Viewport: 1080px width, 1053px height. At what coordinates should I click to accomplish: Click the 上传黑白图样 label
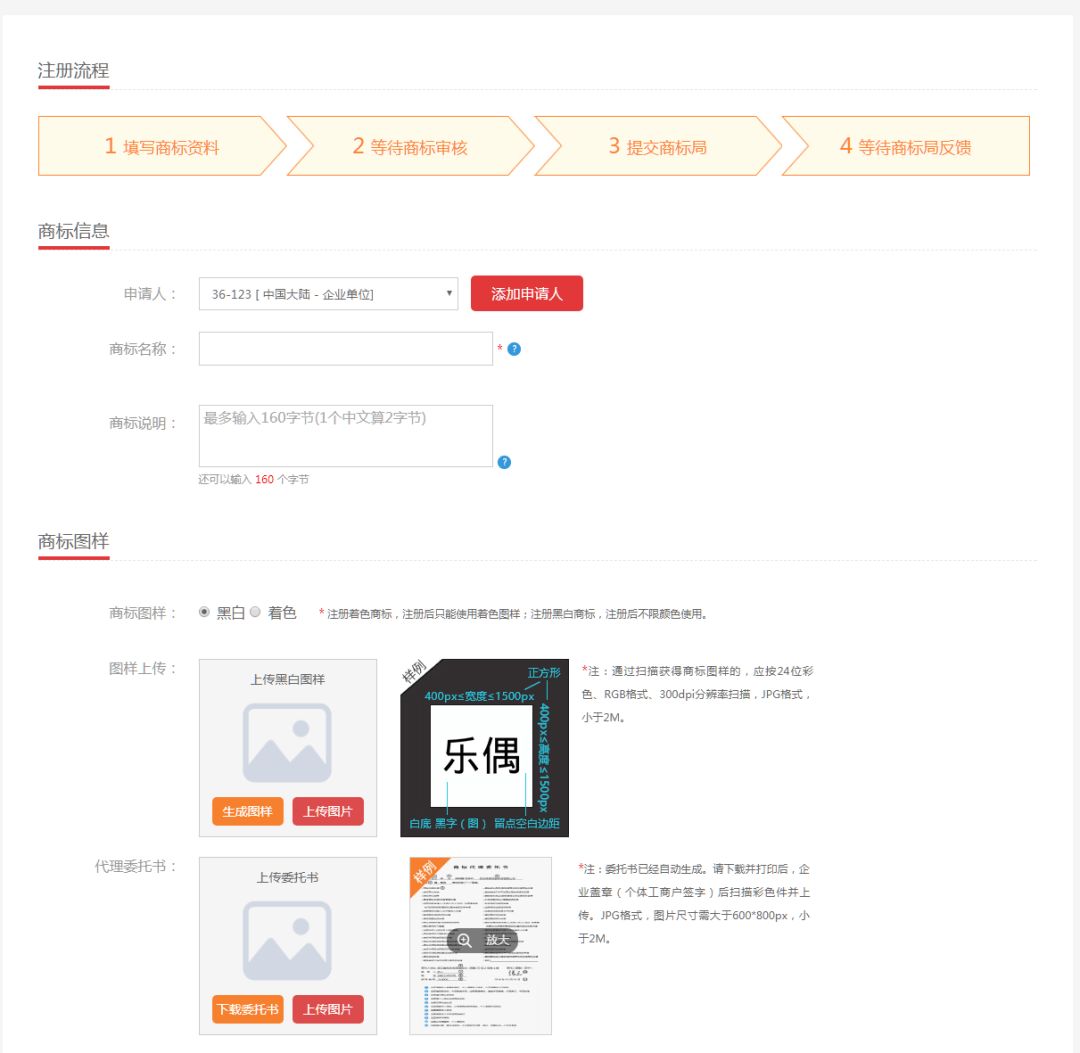(287, 680)
